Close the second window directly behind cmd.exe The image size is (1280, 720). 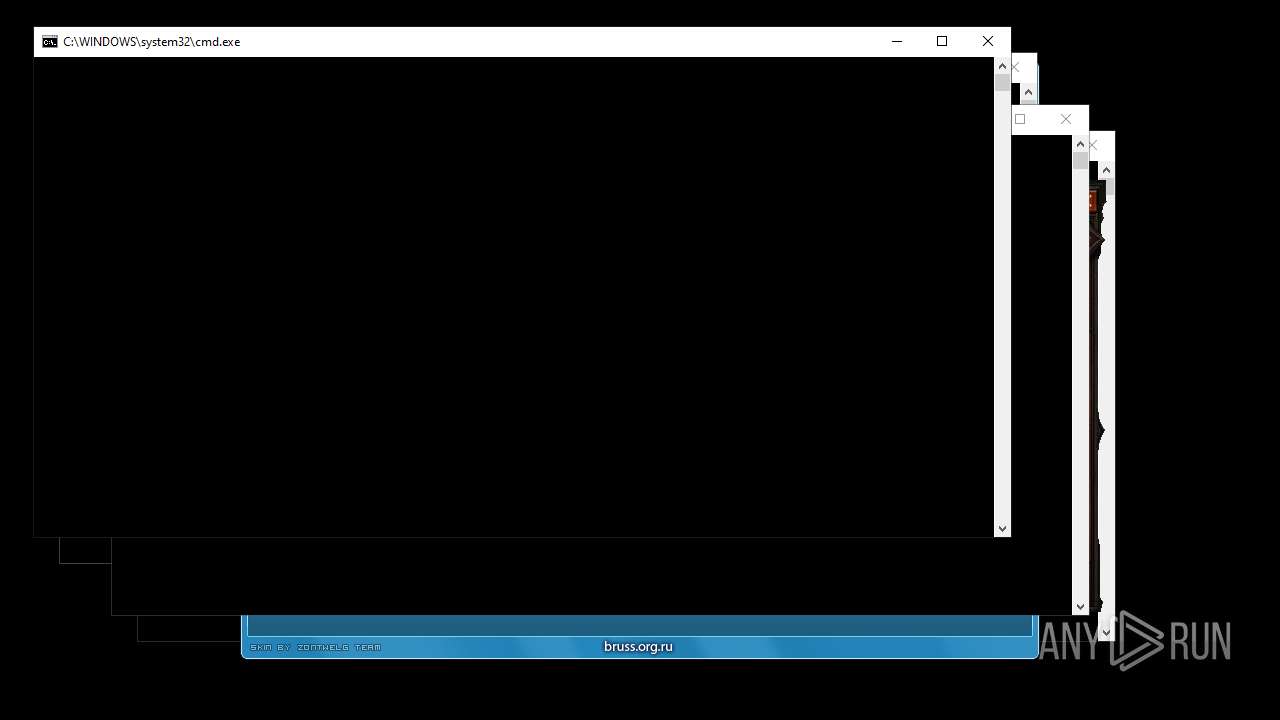pyautogui.click(x=1016, y=67)
